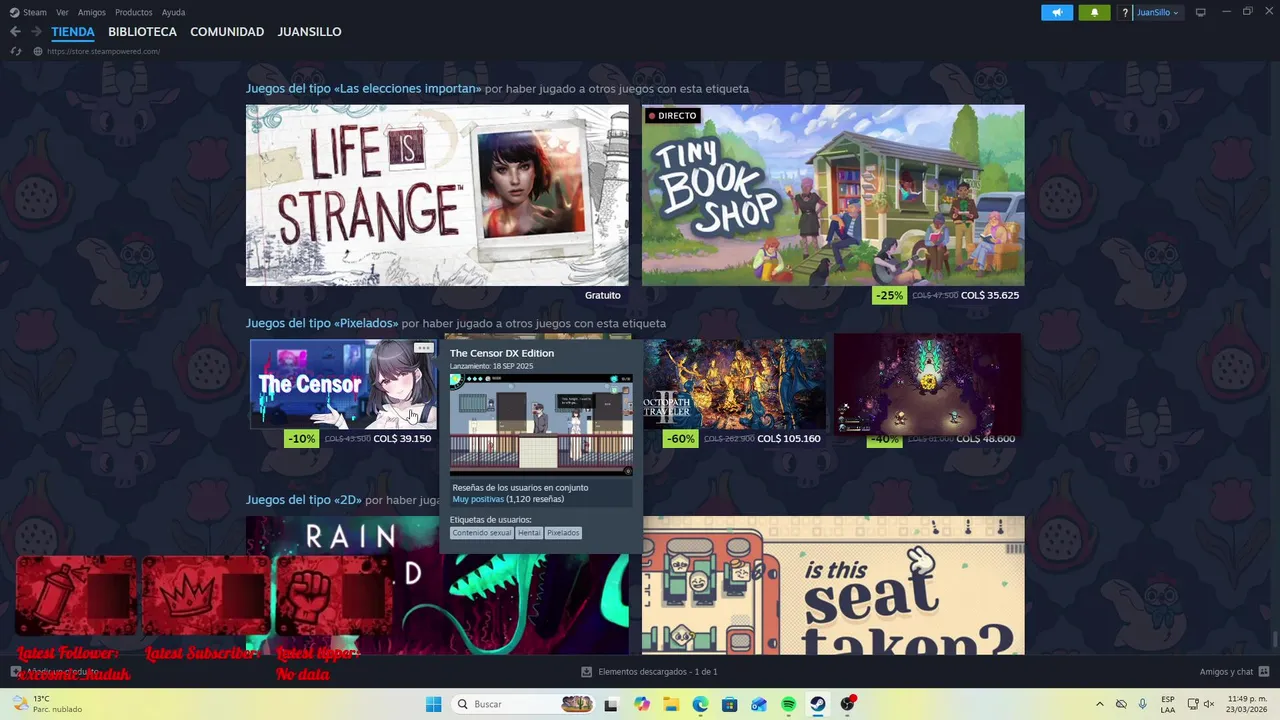
Task: Open the blue megaphone announcements button
Action: [1057, 12]
